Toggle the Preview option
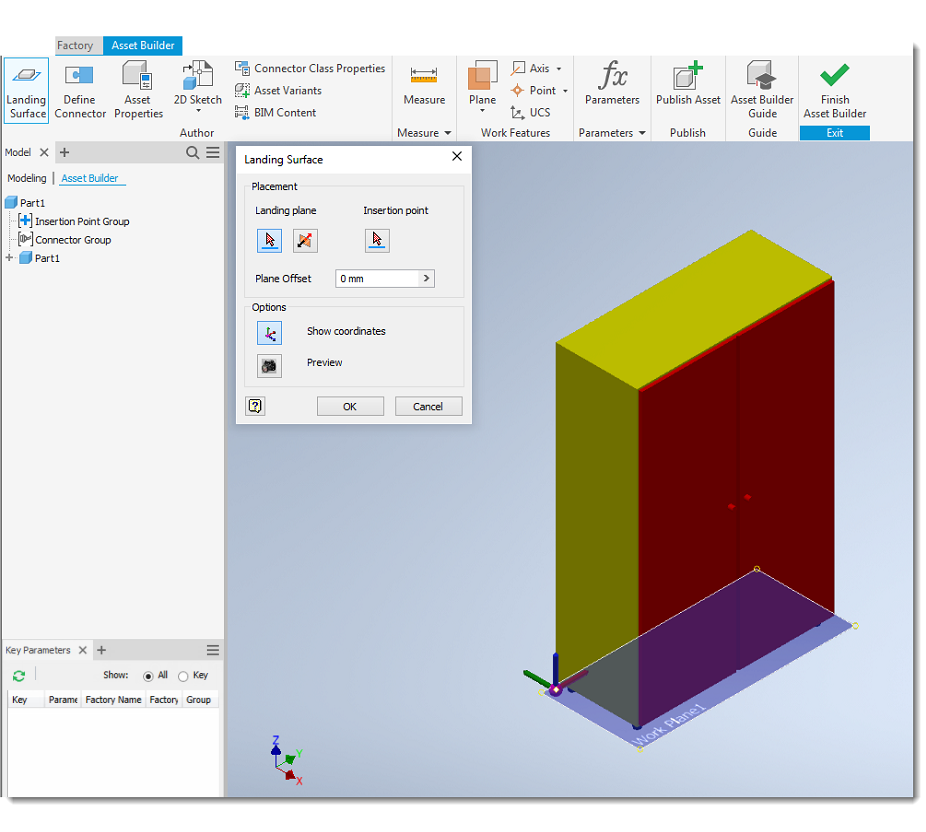 (x=269, y=365)
